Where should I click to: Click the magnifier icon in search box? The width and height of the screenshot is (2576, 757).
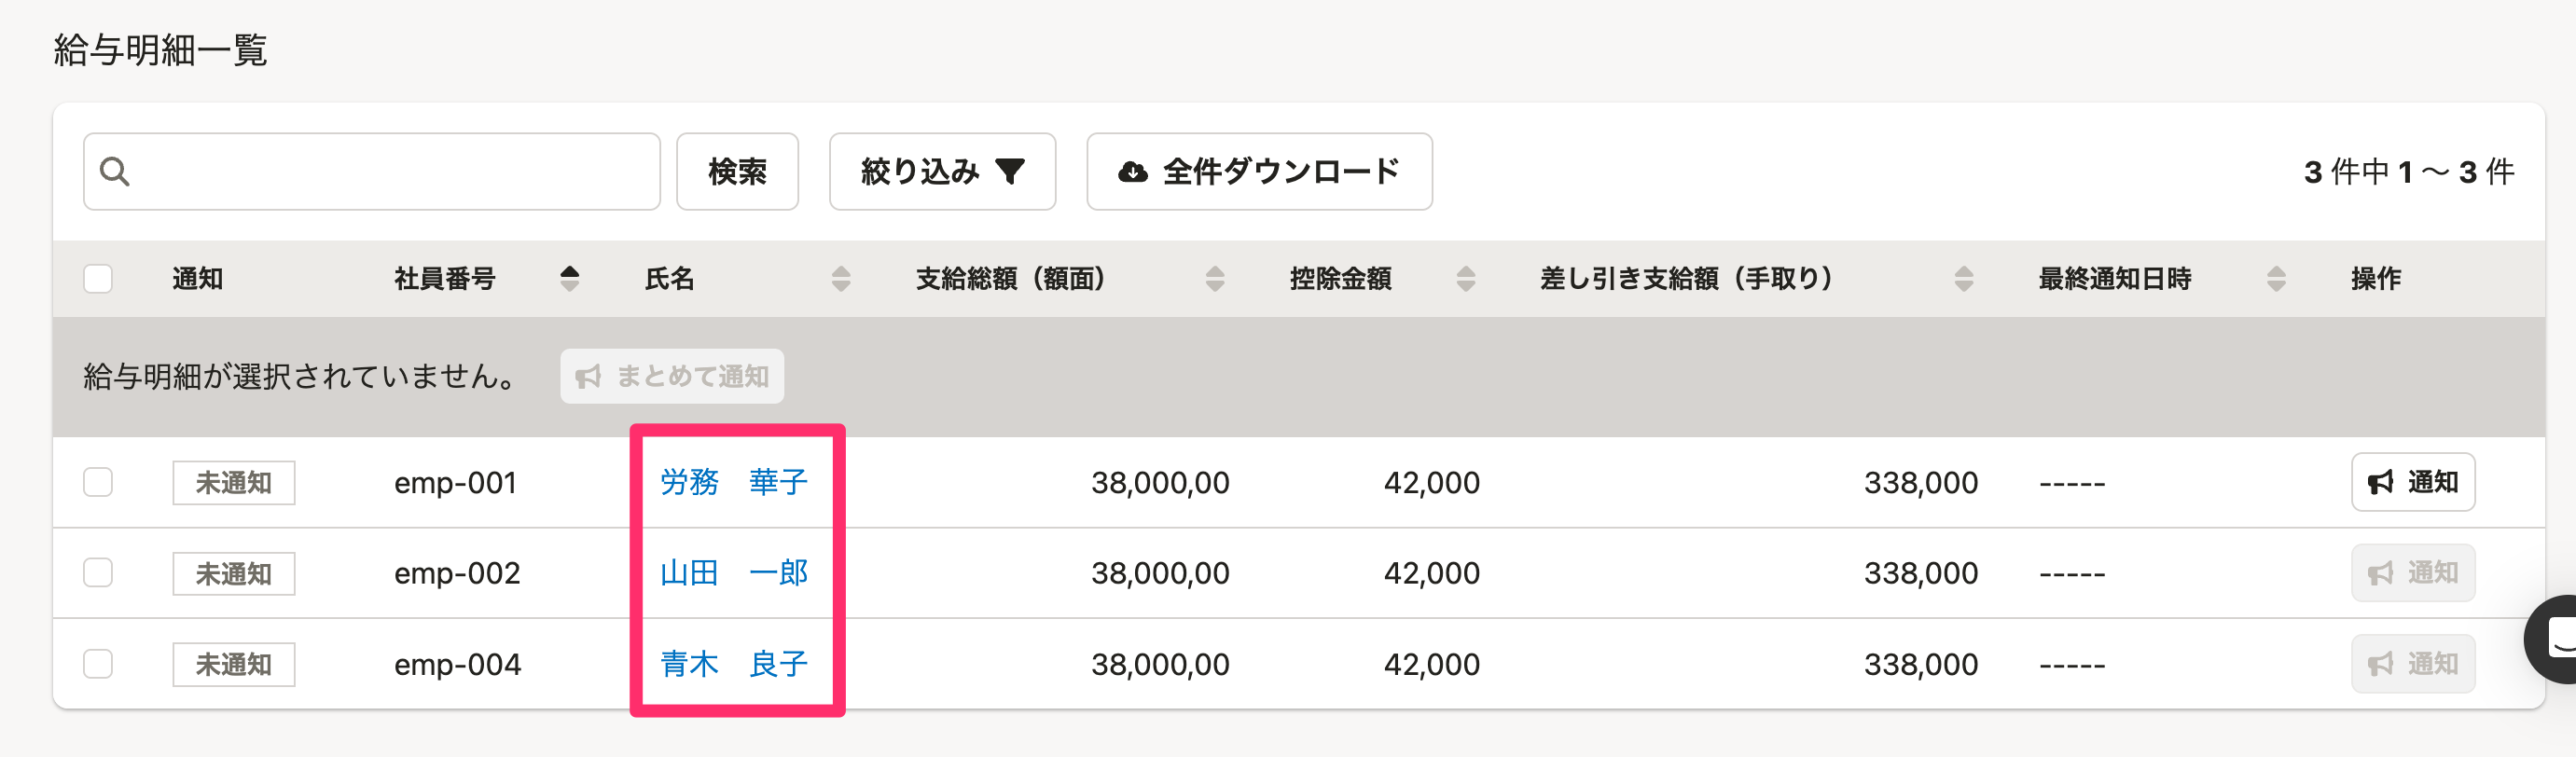coord(115,172)
